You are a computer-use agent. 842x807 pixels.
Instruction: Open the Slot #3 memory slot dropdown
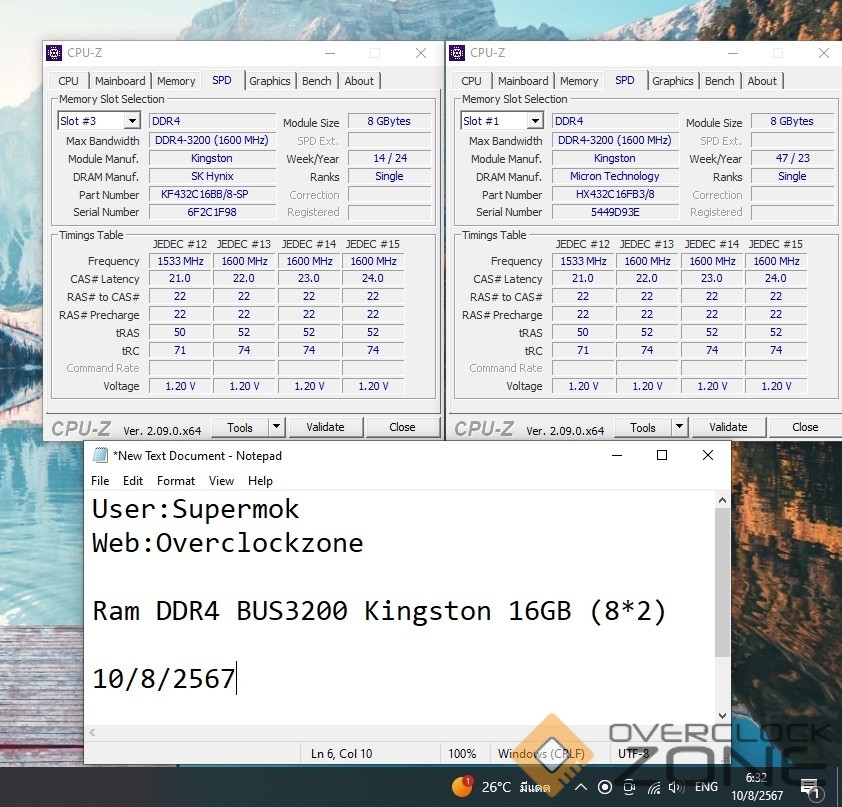pos(132,121)
